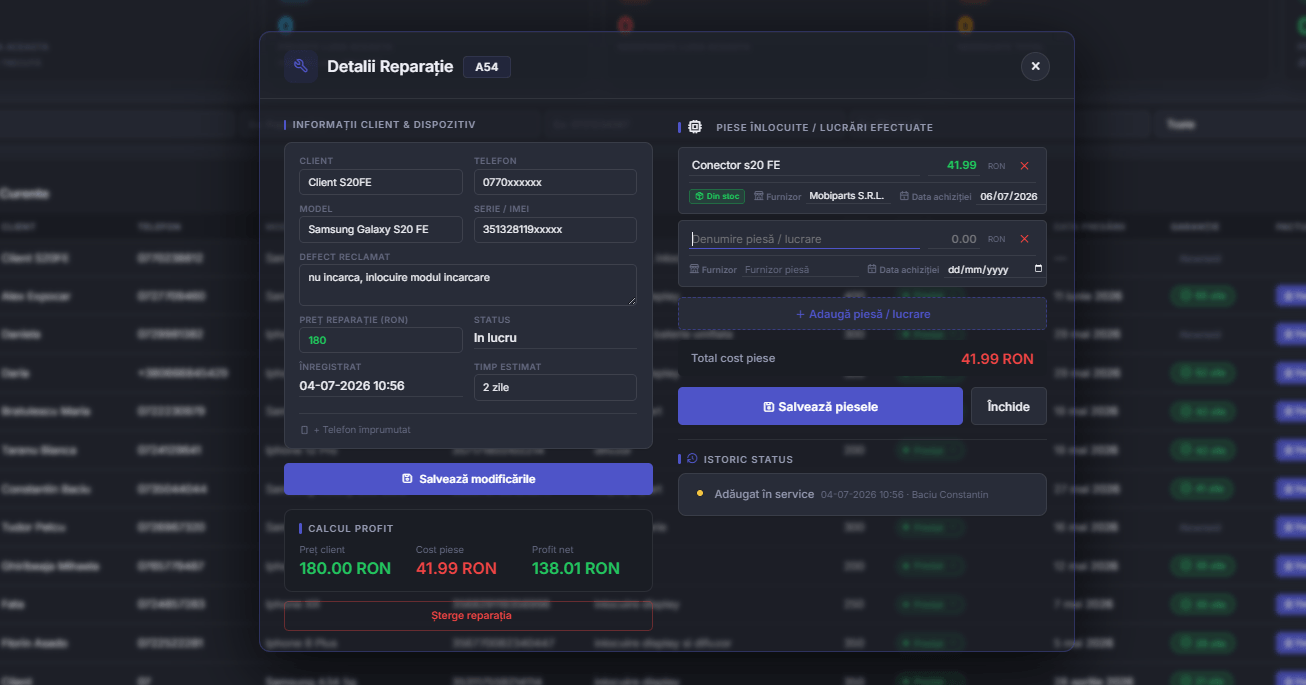
Task: Click the Înregistrat value 04-07-2026 10:56
Action: [x=352, y=385]
